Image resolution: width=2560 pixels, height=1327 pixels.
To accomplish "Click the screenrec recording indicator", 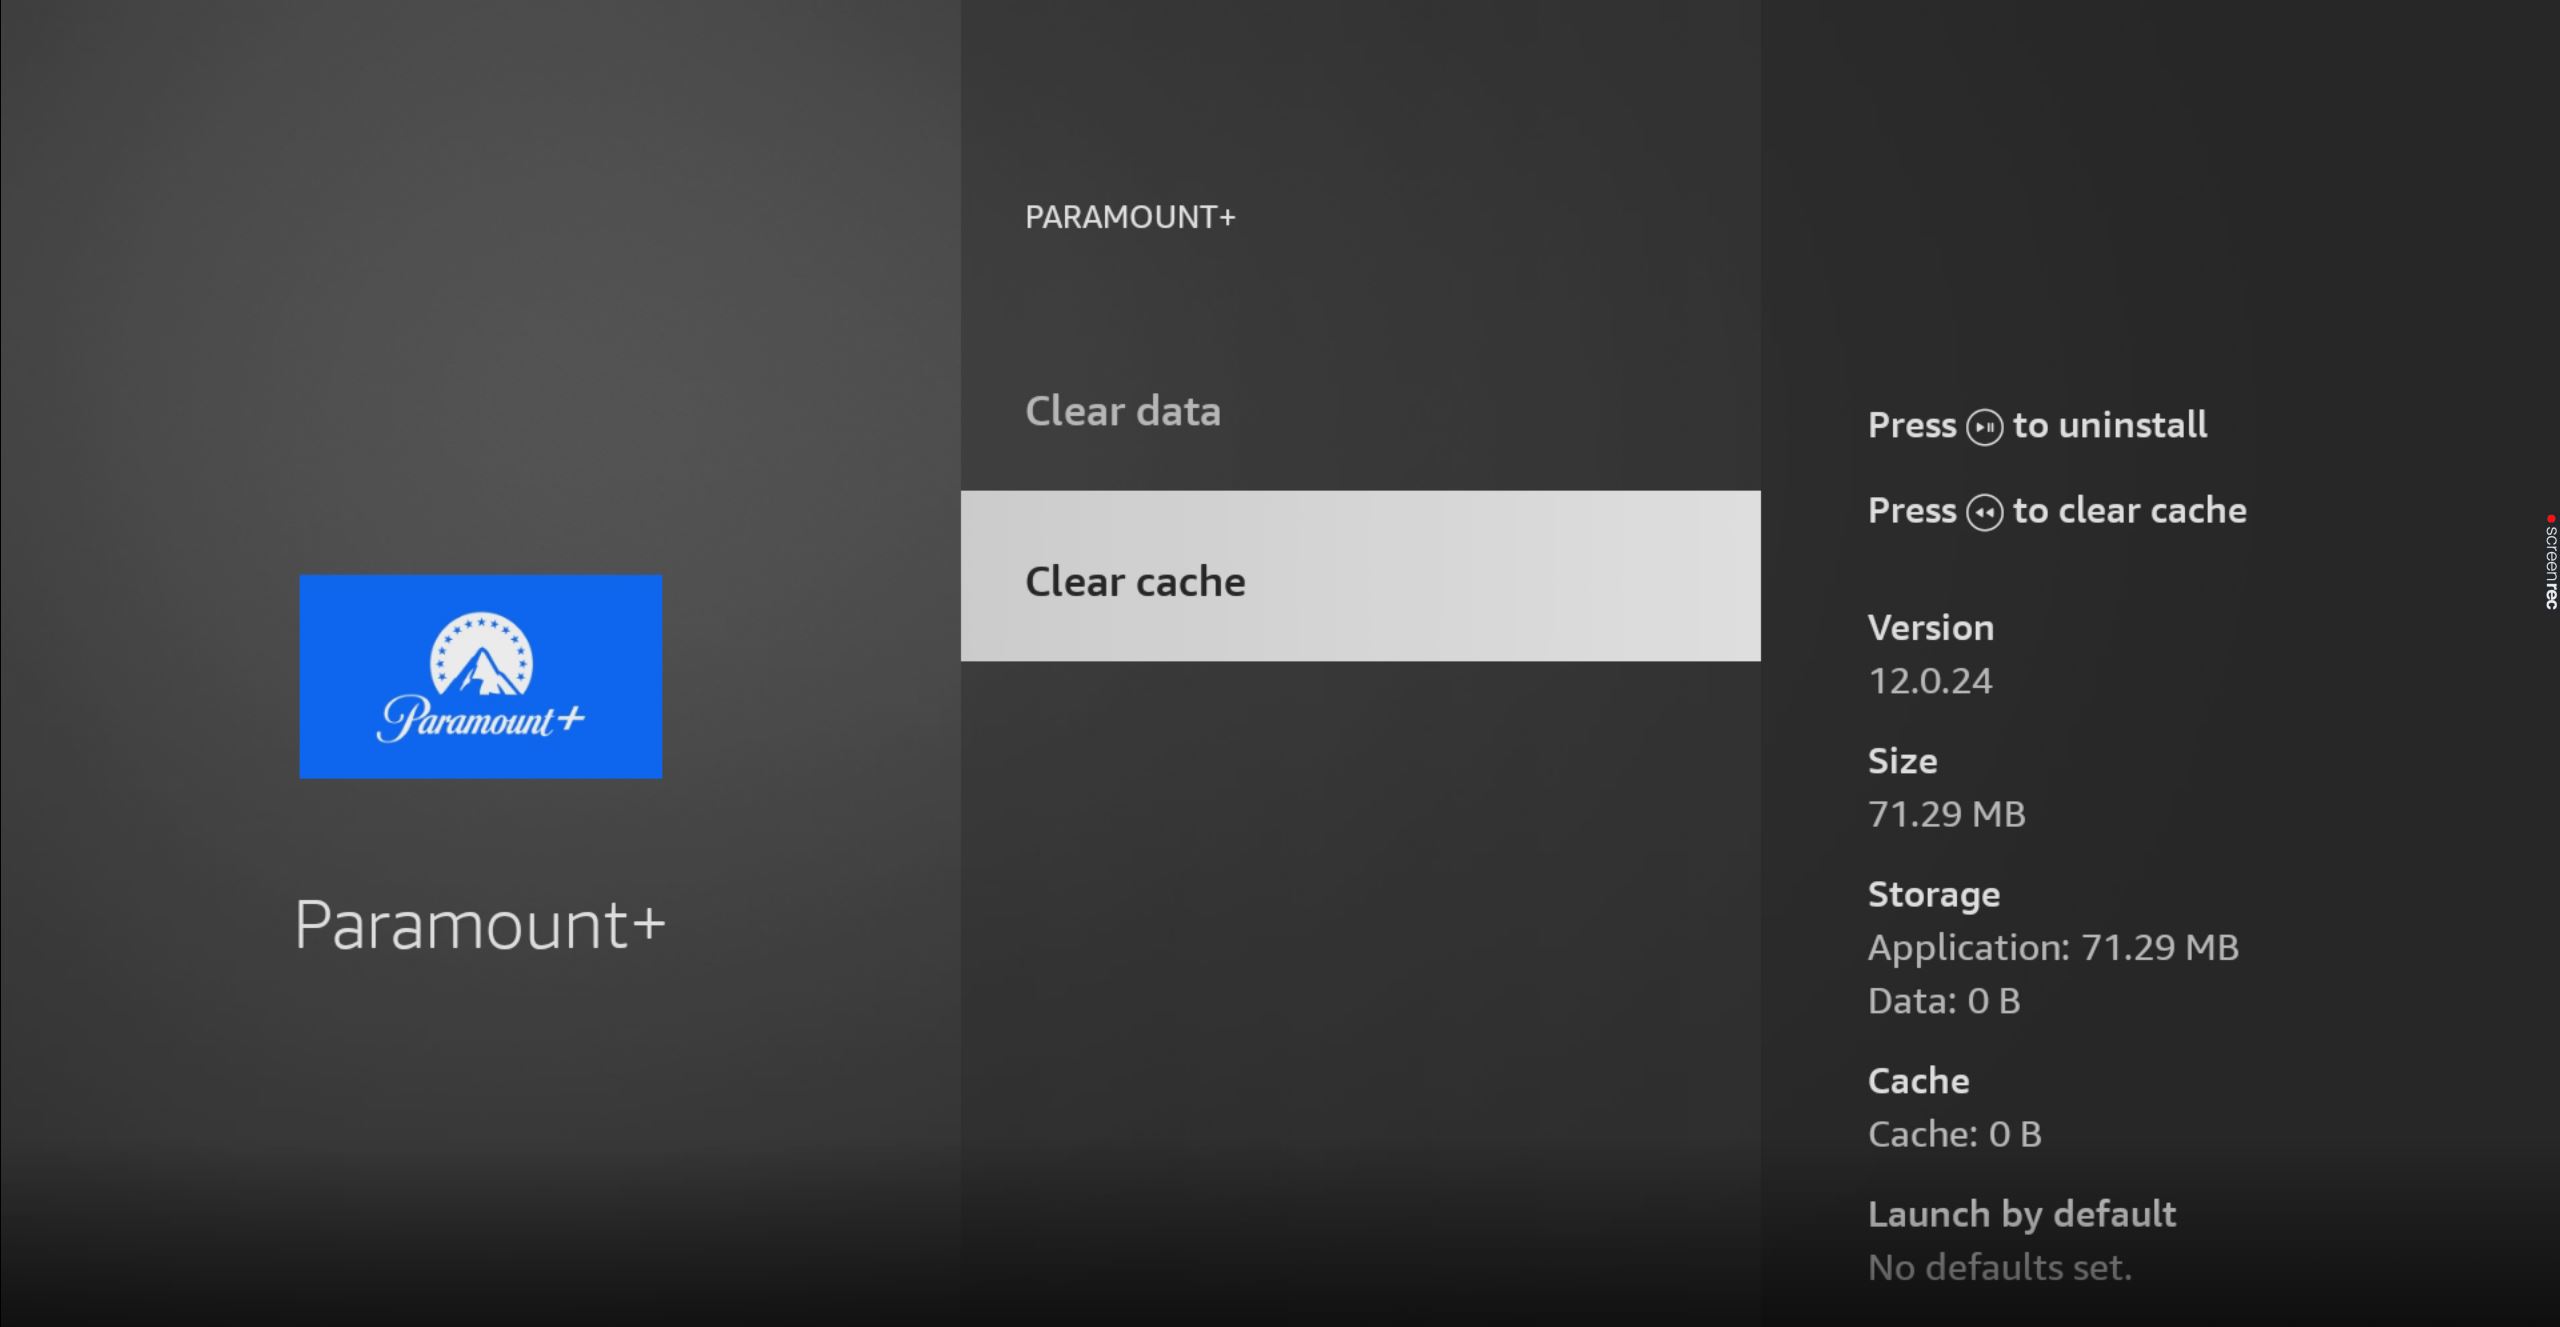I will [x=2550, y=563].
